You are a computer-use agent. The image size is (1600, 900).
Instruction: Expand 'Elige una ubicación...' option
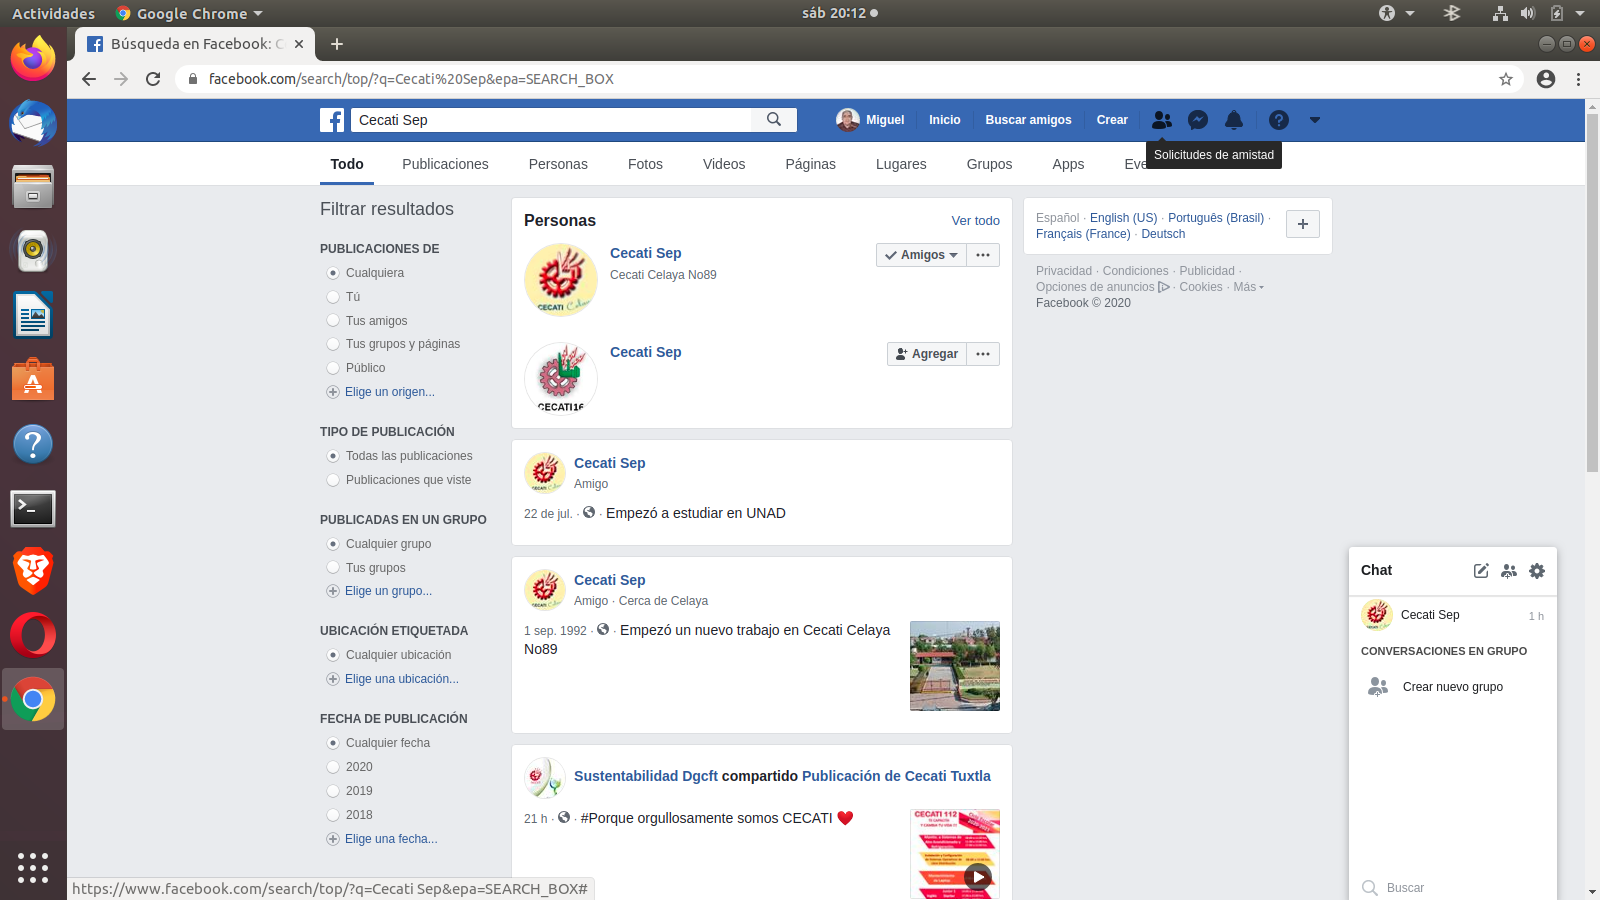pyautogui.click(x=401, y=679)
